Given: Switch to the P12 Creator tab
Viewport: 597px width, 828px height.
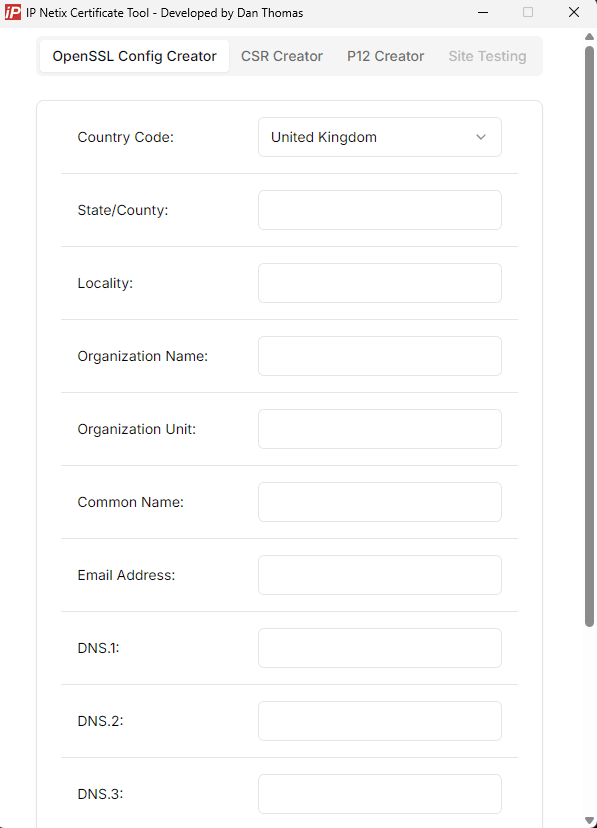Looking at the screenshot, I should pos(385,56).
